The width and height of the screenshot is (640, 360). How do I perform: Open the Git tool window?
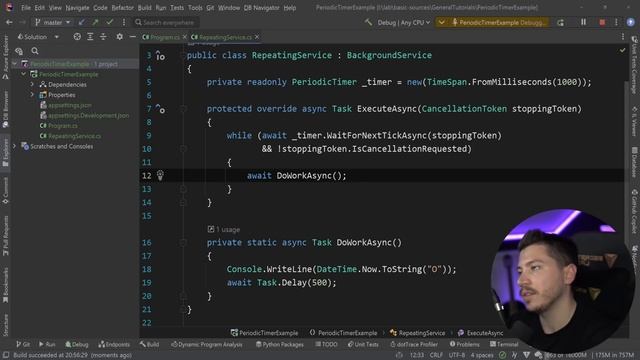[23, 344]
